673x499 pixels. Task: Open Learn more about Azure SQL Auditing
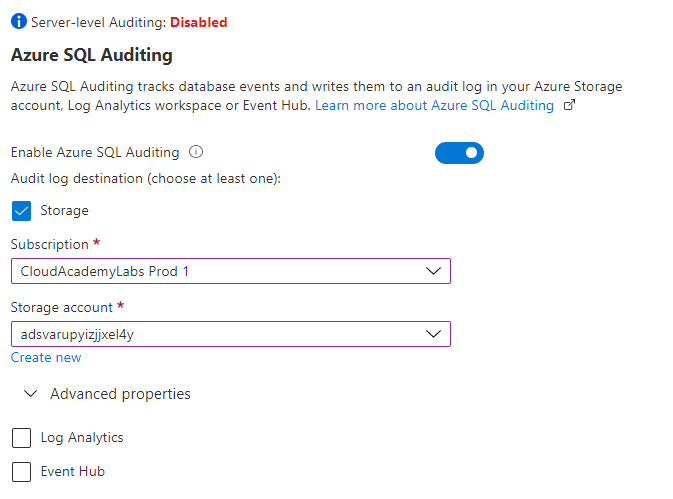click(x=434, y=106)
